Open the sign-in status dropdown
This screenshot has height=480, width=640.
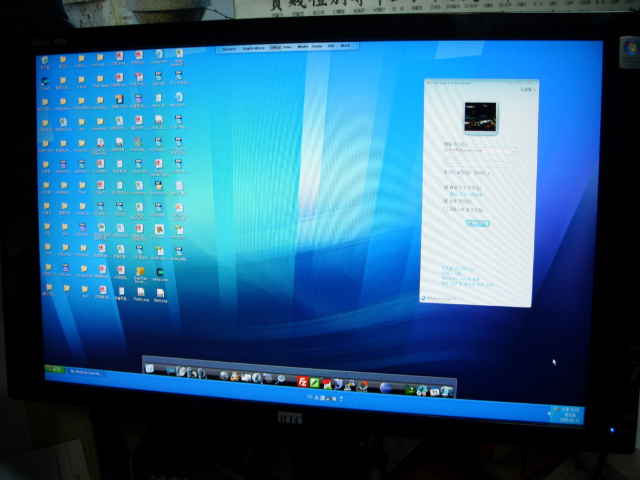[x=482, y=173]
